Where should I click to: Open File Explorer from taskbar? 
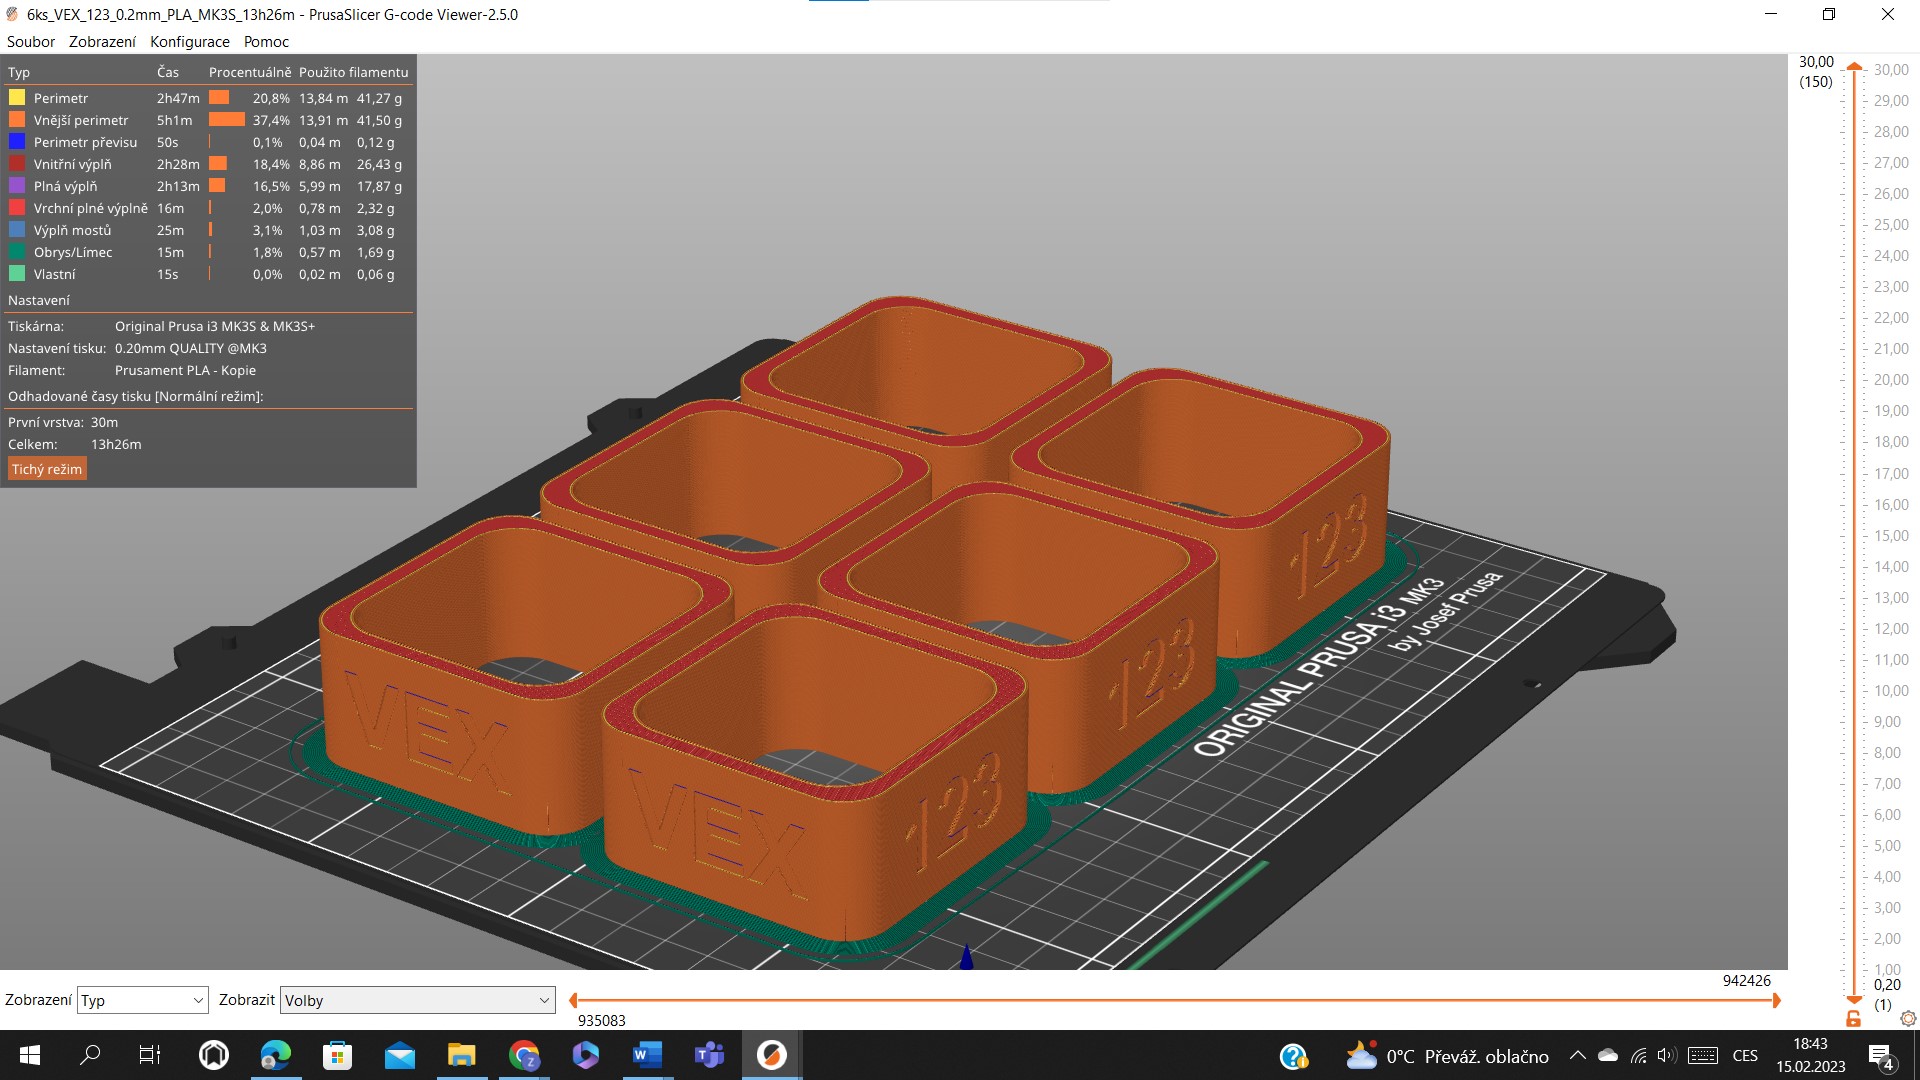[461, 1055]
